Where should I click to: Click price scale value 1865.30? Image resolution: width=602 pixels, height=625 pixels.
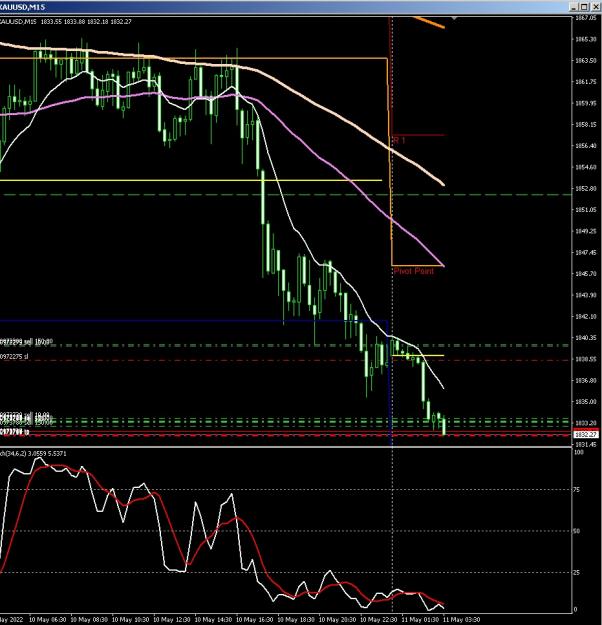[585, 39]
